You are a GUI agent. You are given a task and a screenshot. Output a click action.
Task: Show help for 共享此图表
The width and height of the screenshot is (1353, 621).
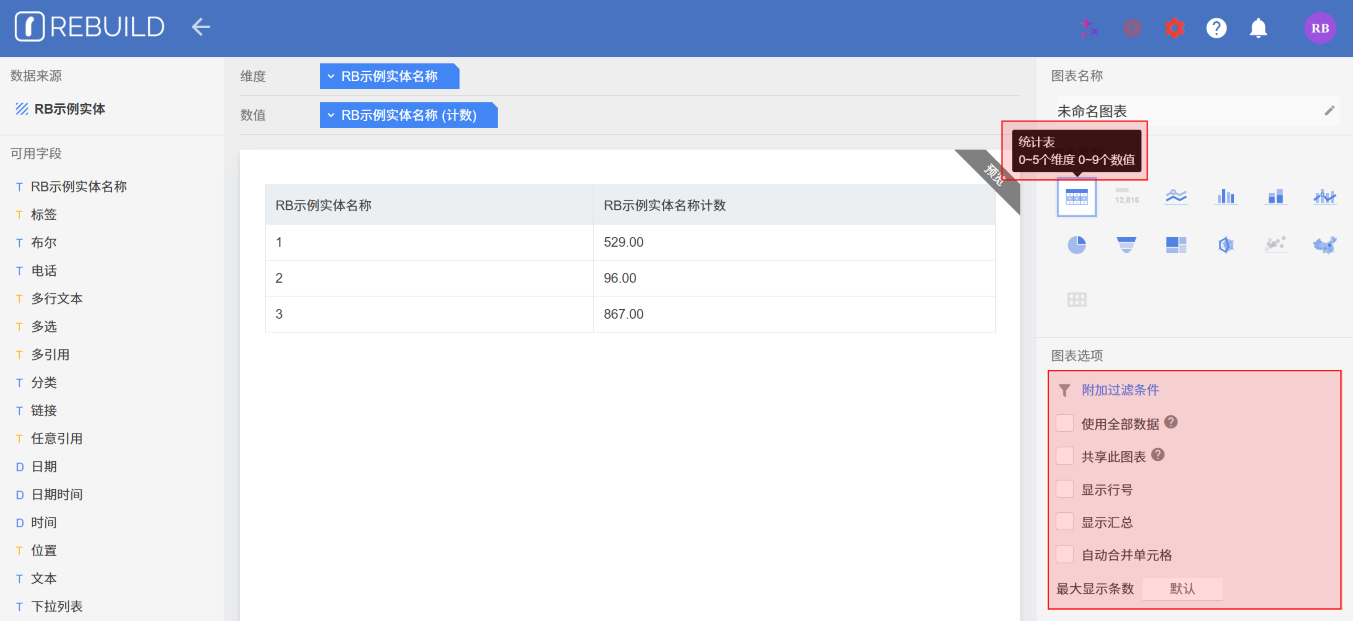(1158, 454)
